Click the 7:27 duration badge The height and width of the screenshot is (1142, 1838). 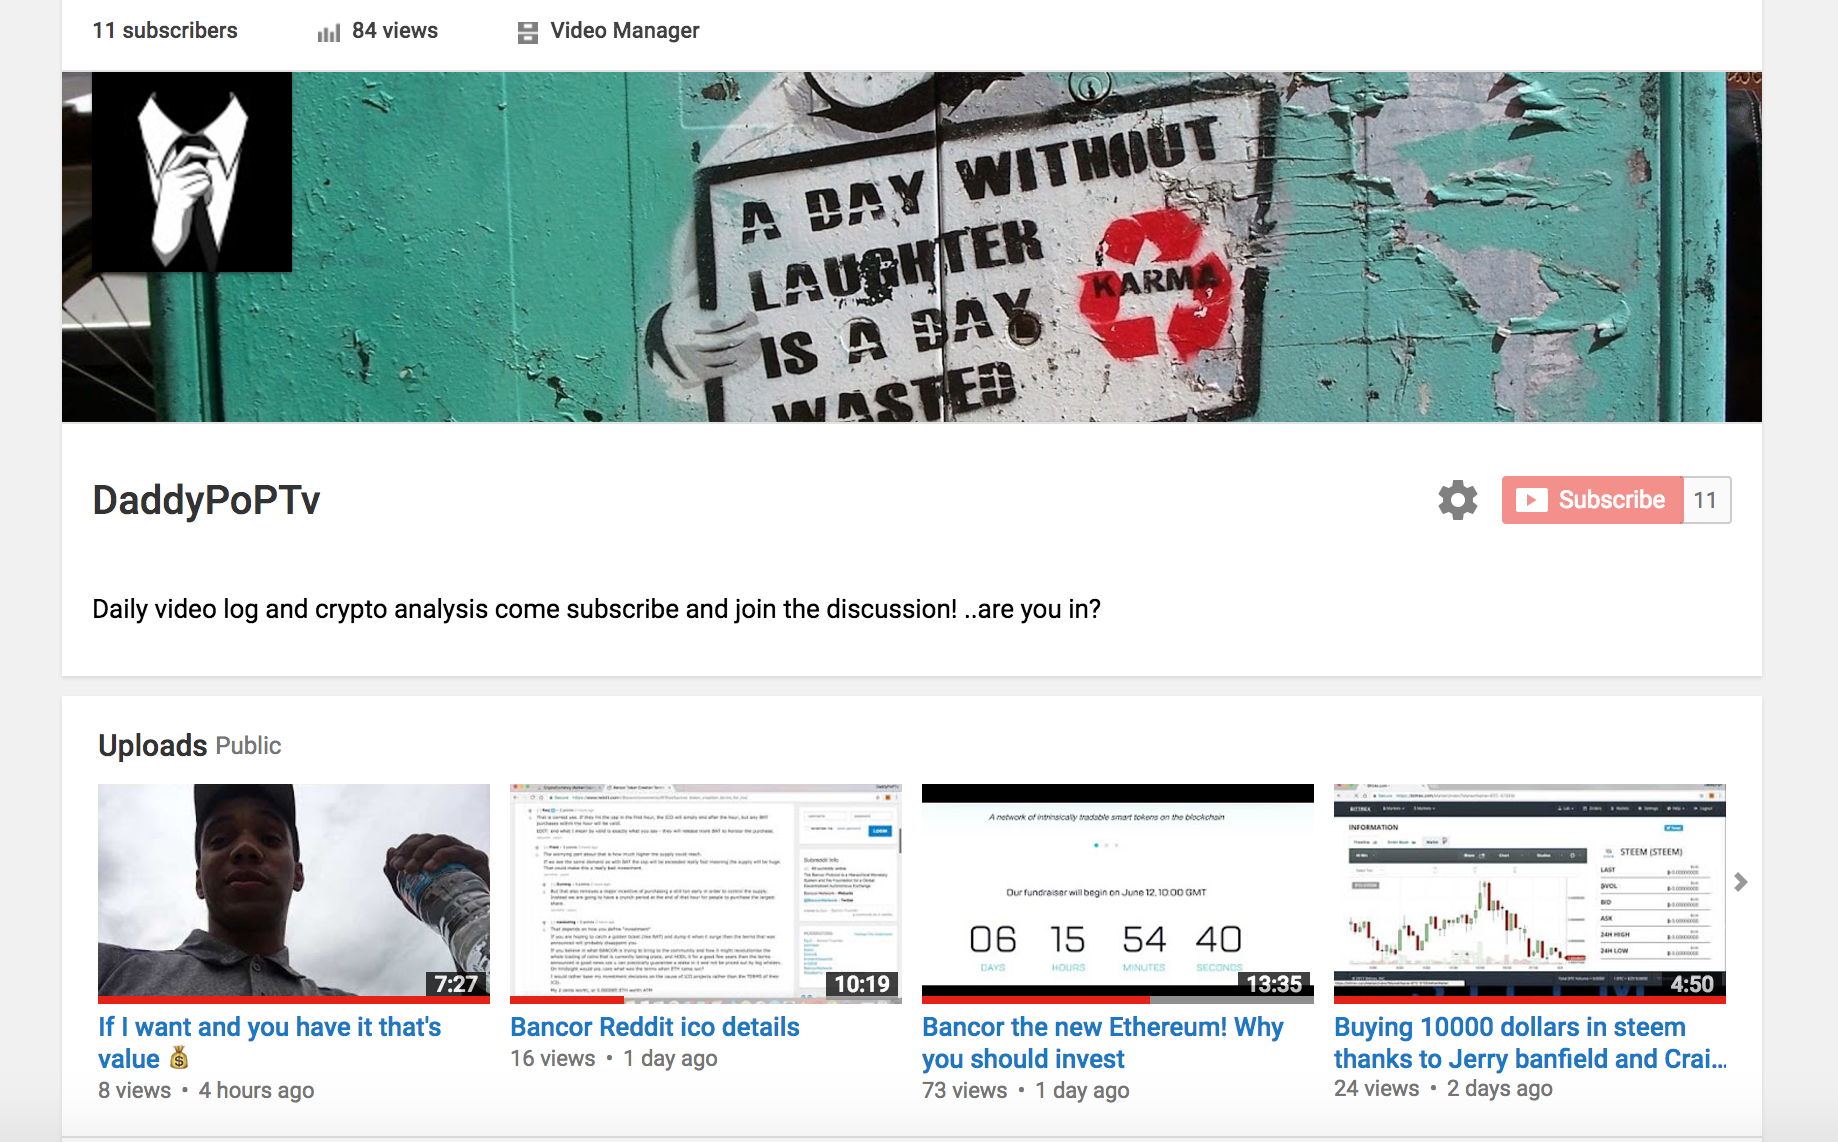coord(456,984)
